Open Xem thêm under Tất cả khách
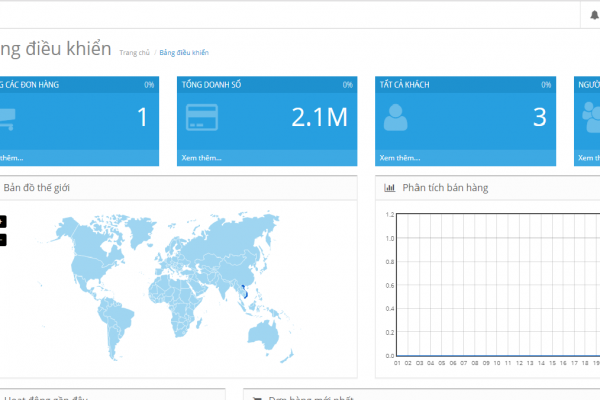 400,158
